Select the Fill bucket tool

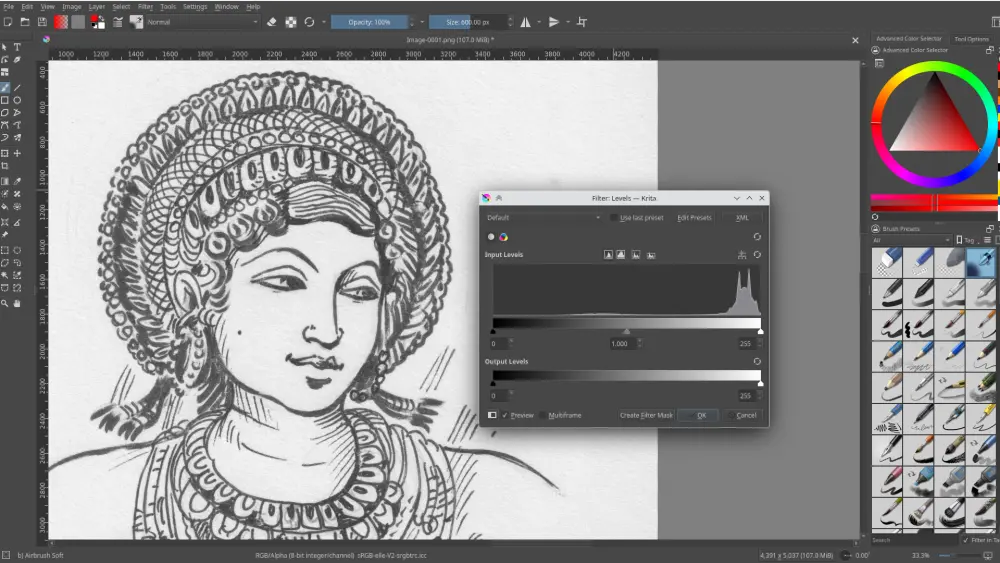click(x=5, y=207)
